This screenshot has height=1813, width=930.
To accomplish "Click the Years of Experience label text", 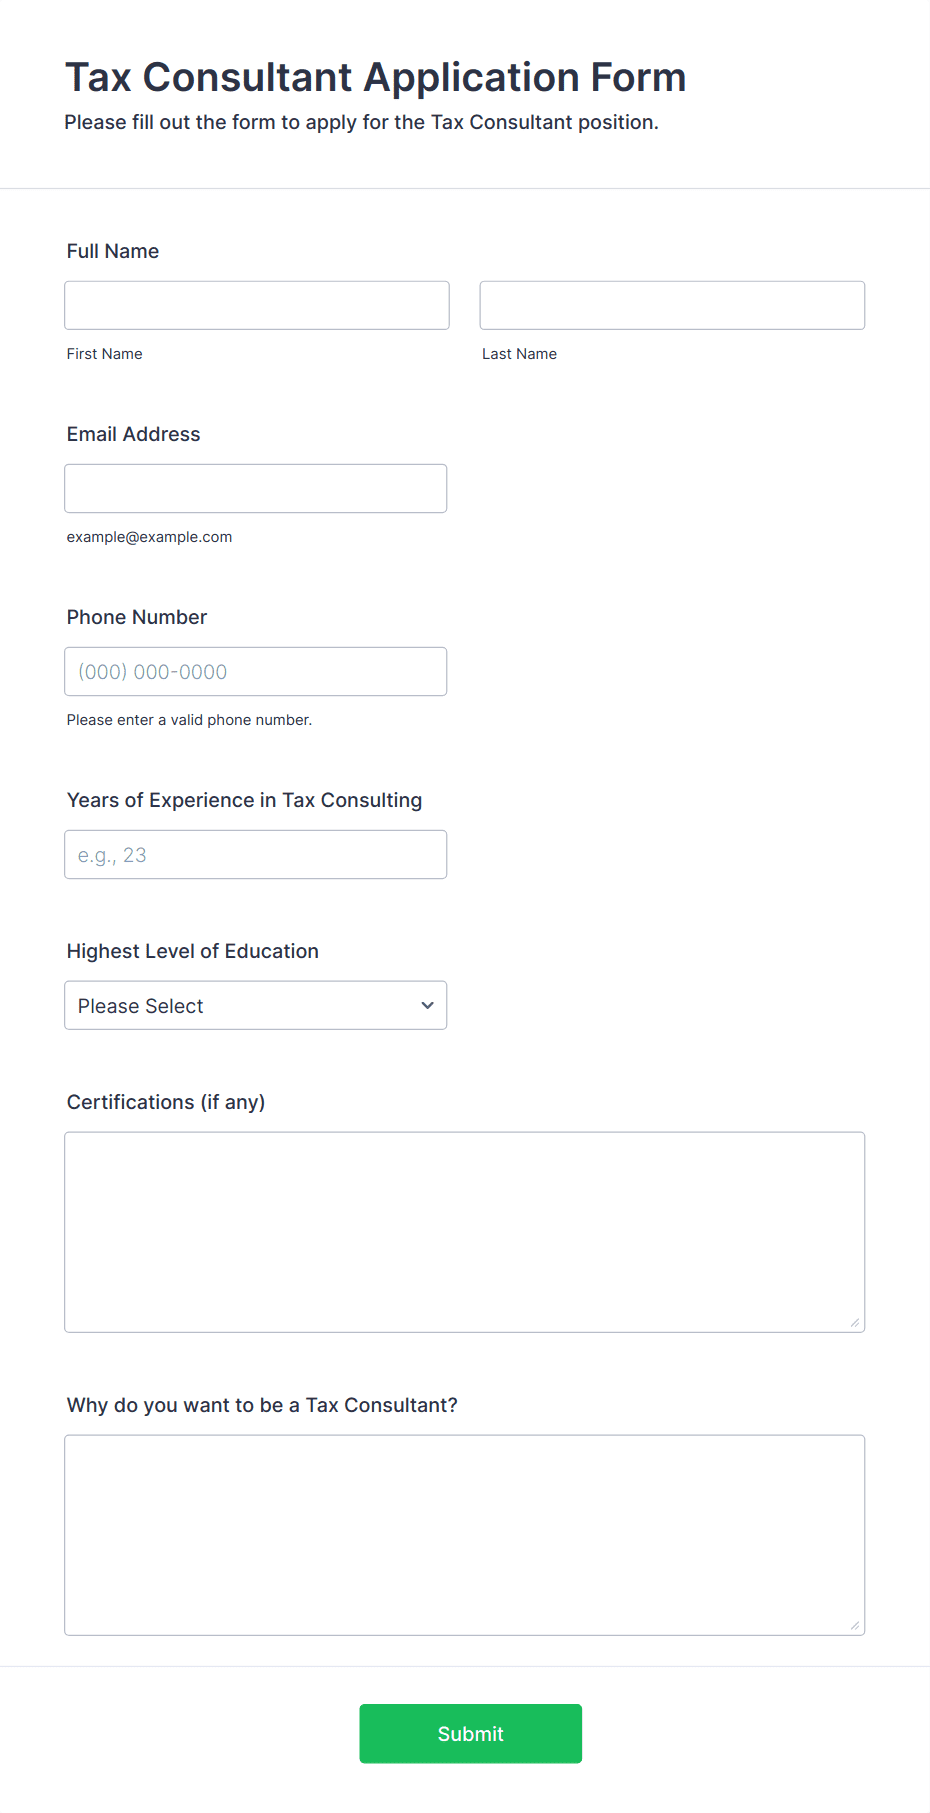I will point(244,800).
